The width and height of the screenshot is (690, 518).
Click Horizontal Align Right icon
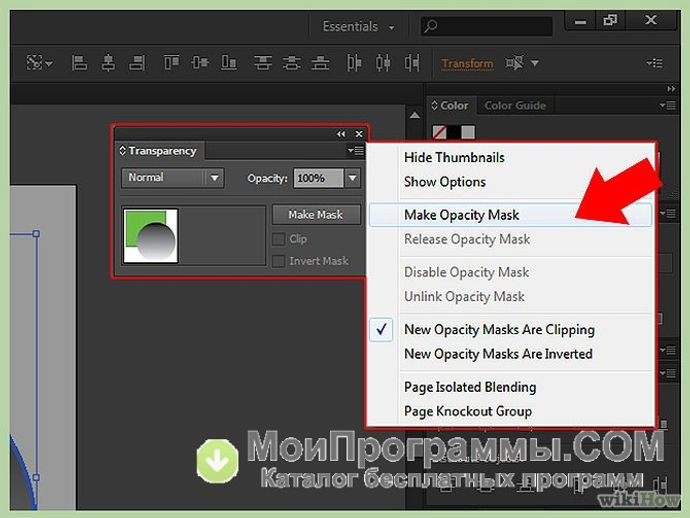137,63
